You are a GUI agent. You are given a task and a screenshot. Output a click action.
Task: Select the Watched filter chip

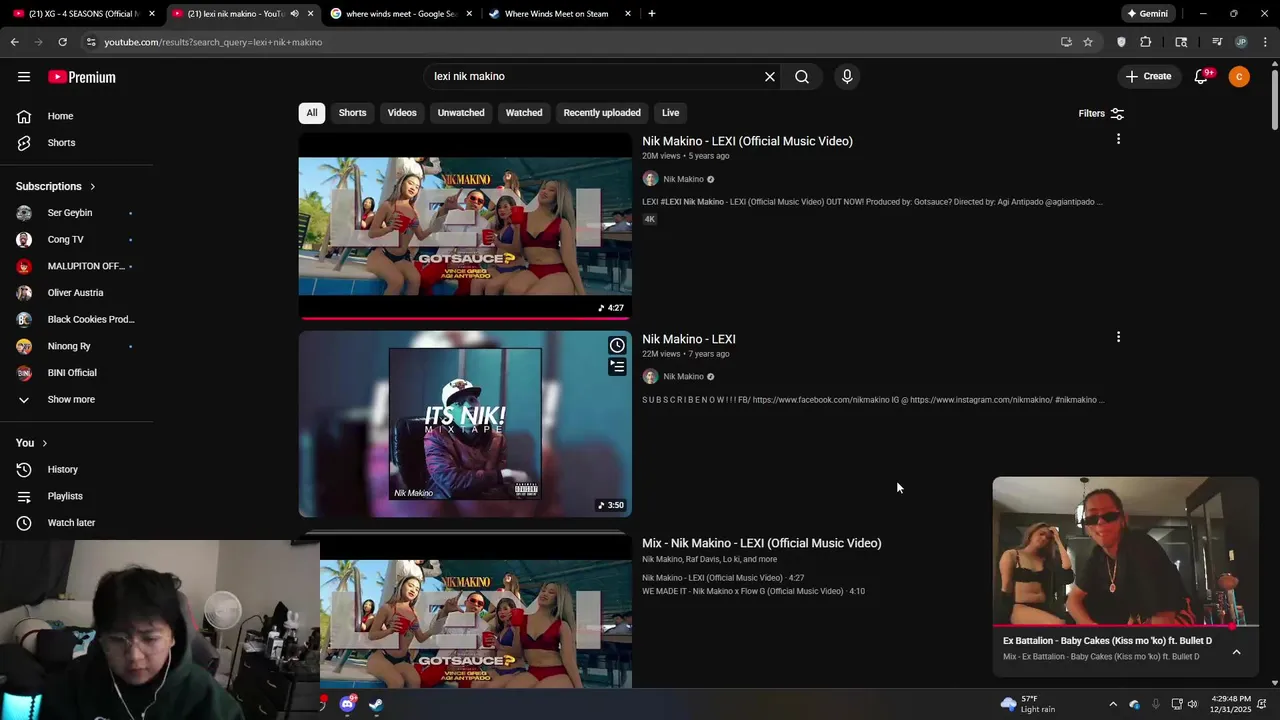[524, 113]
